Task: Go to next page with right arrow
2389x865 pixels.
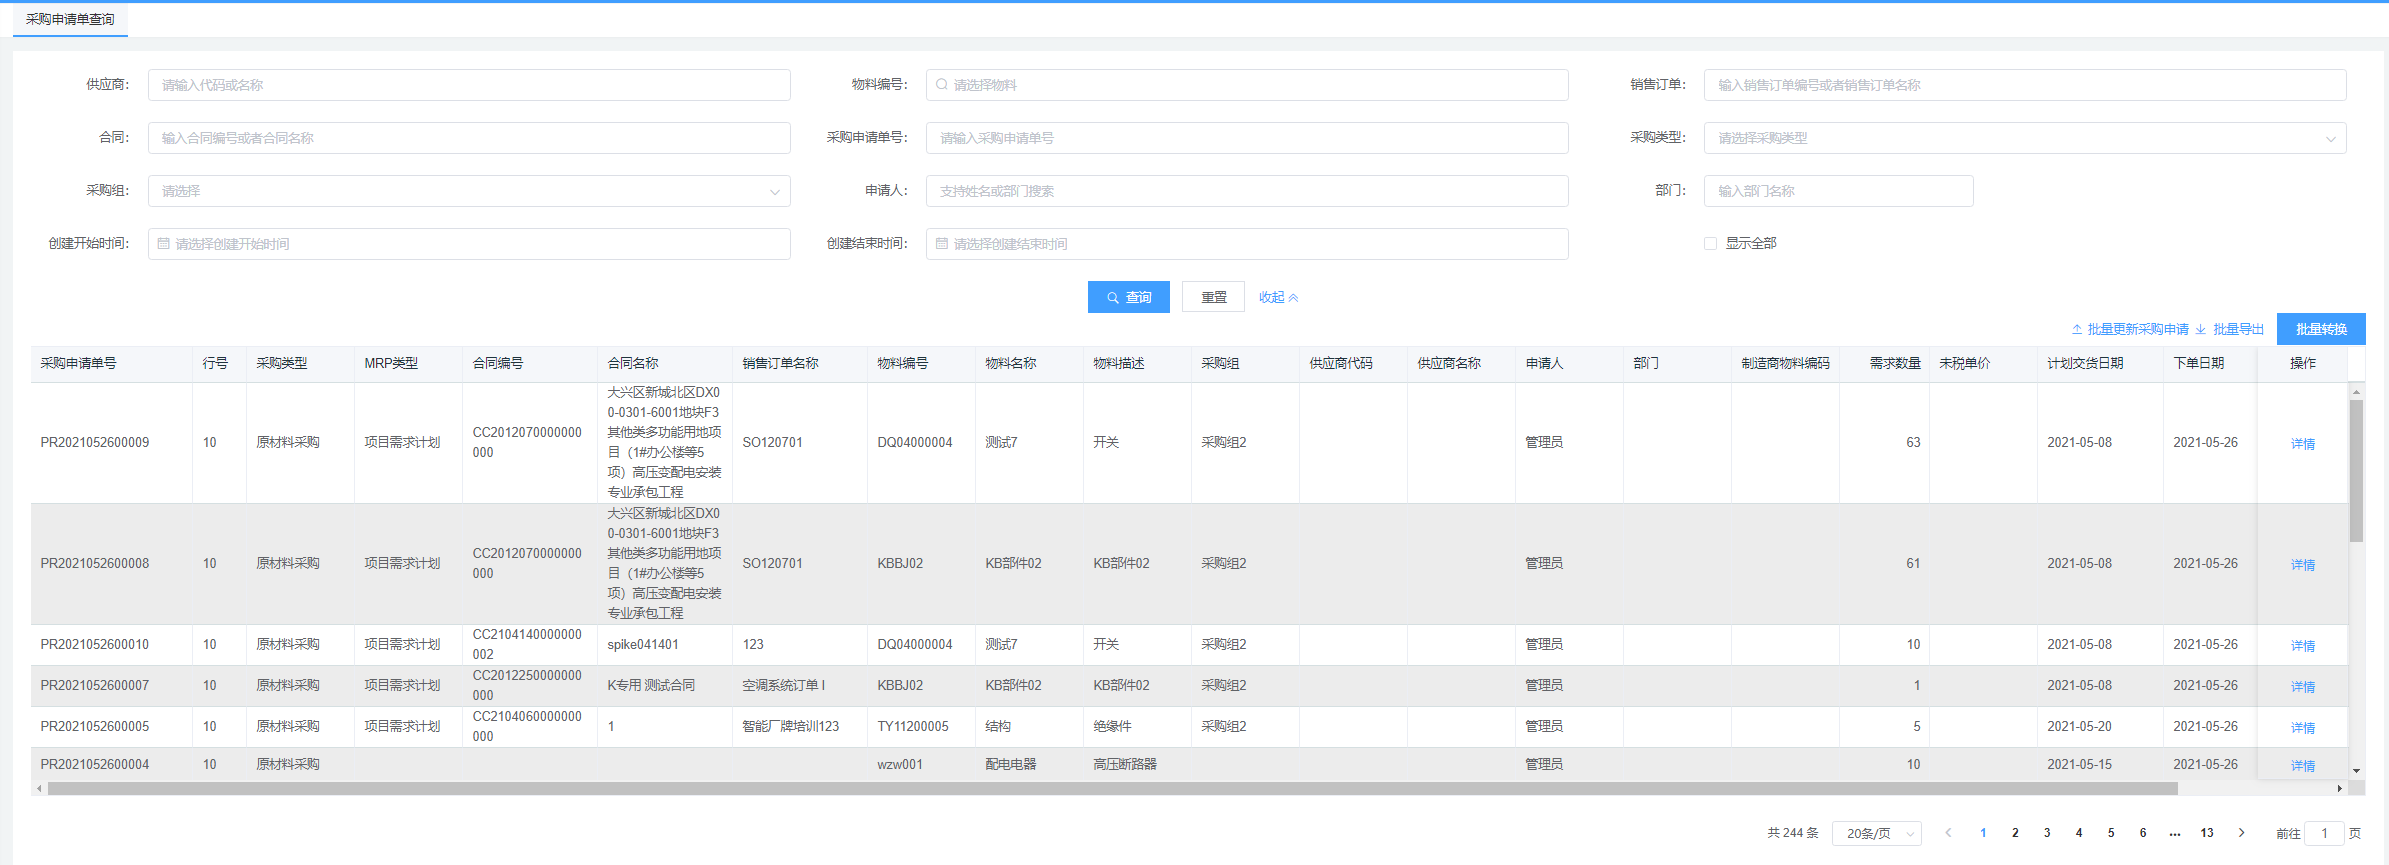Action: coord(2241,833)
